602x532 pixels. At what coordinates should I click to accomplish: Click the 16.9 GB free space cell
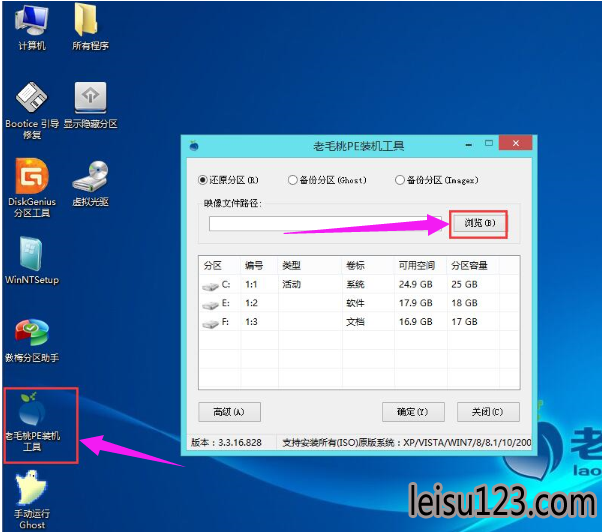(x=415, y=322)
